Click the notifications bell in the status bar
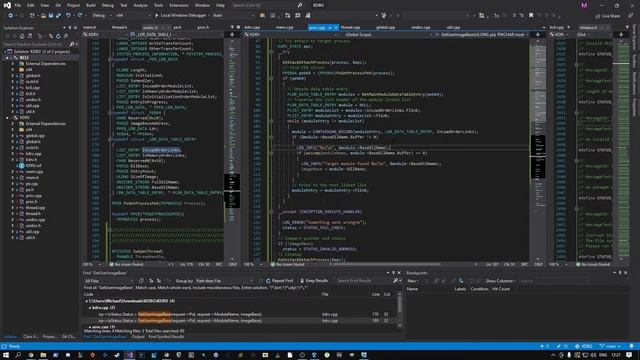This screenshot has width=640, height=360. [x=631, y=346]
